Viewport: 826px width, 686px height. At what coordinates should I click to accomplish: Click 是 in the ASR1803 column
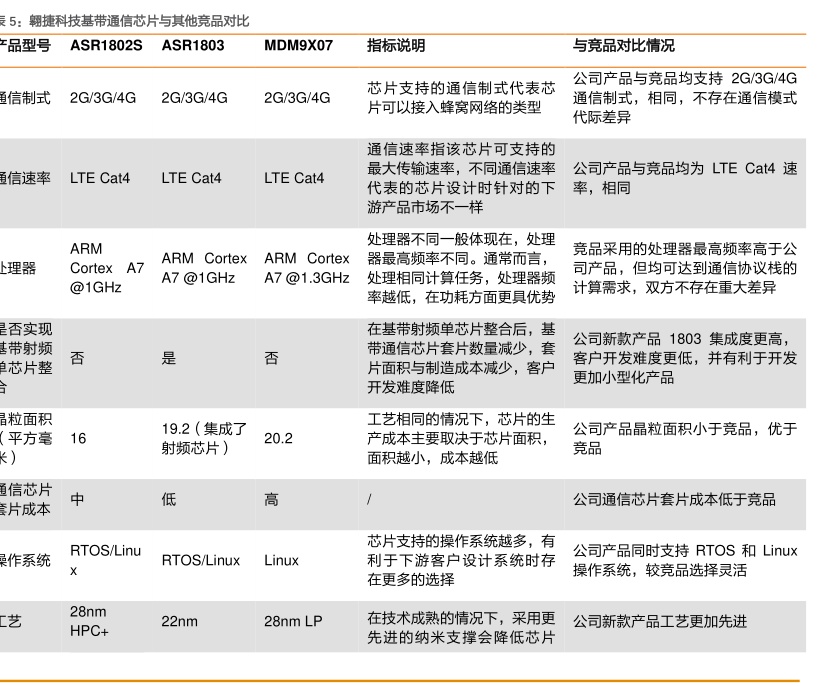coord(168,358)
